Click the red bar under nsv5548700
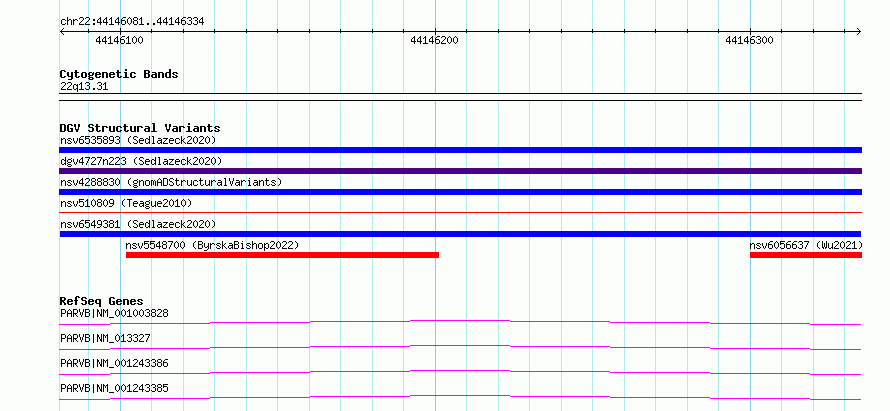The height and width of the screenshot is (411, 890). click(x=282, y=255)
